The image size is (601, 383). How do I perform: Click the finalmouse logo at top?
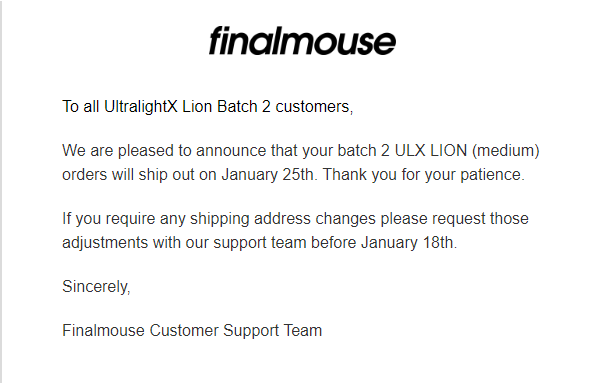(302, 41)
